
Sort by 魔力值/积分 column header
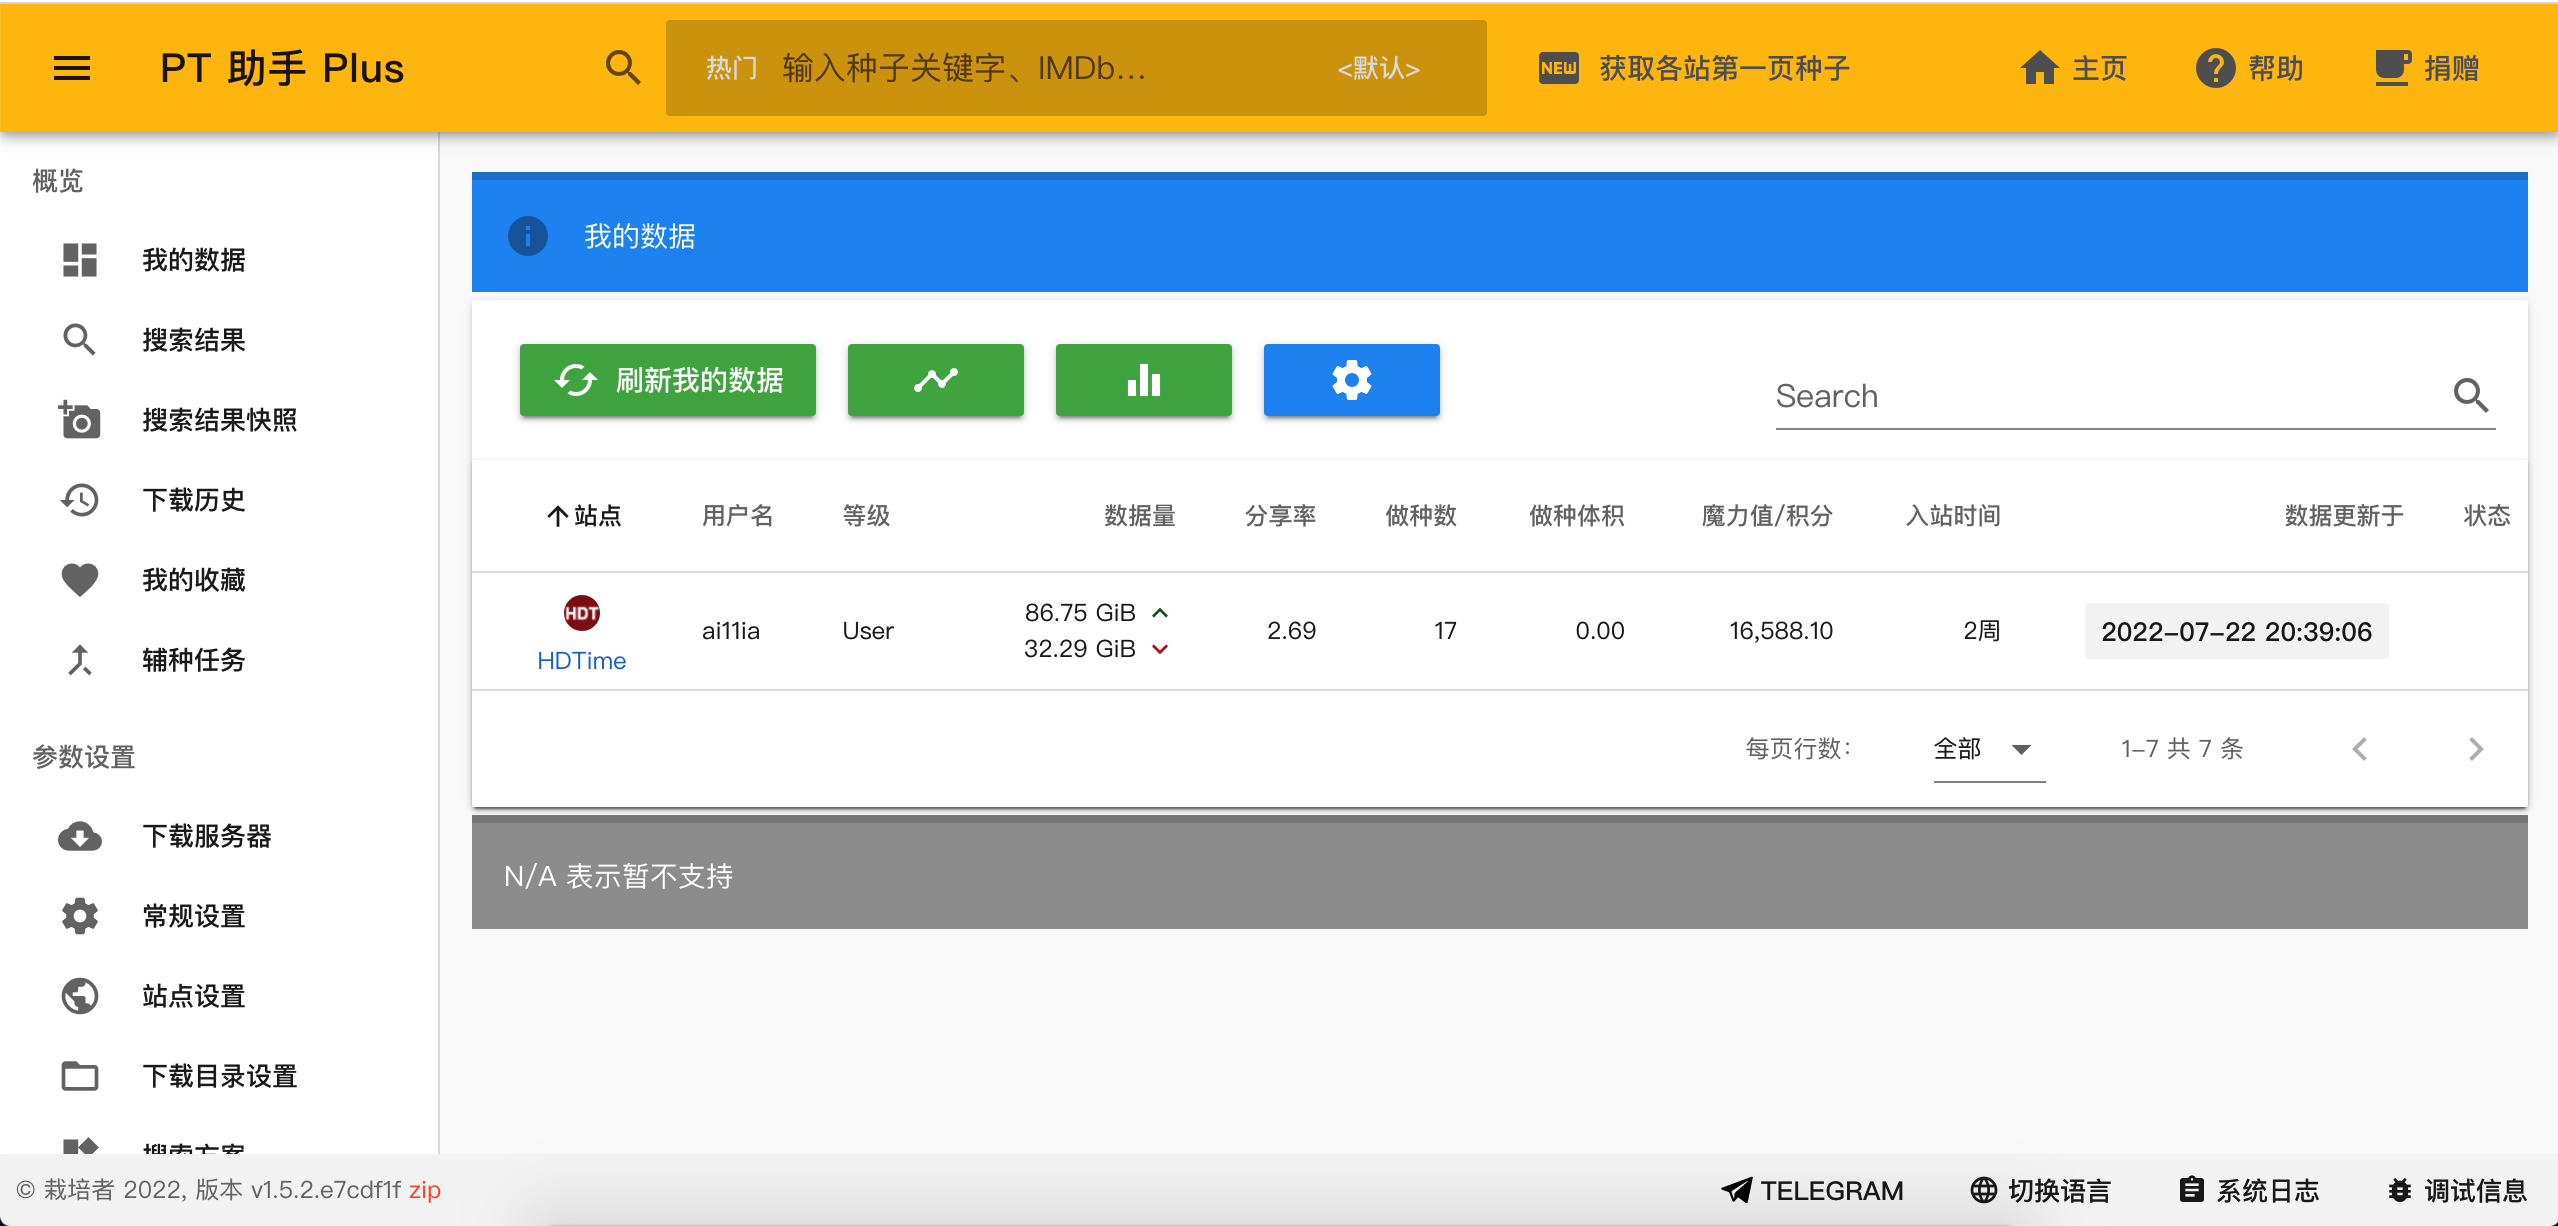(1767, 516)
